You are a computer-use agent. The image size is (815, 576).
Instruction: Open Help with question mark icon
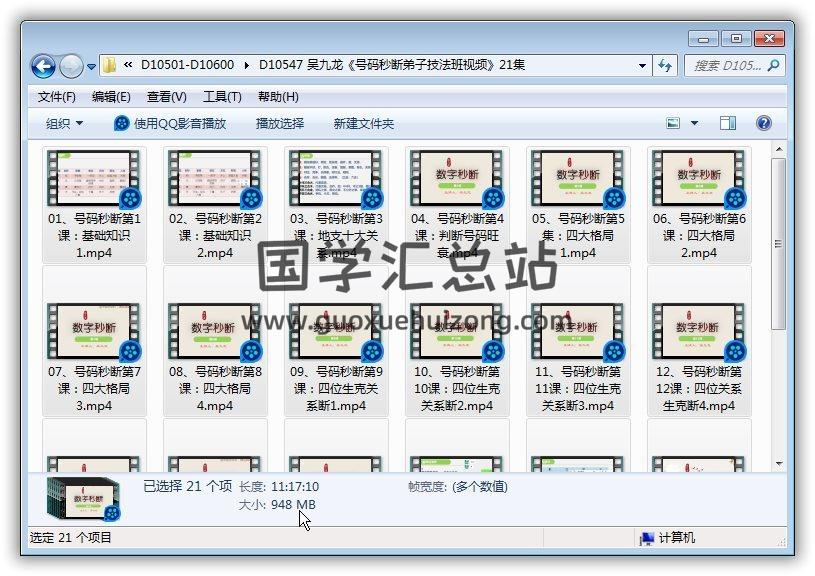pos(764,123)
